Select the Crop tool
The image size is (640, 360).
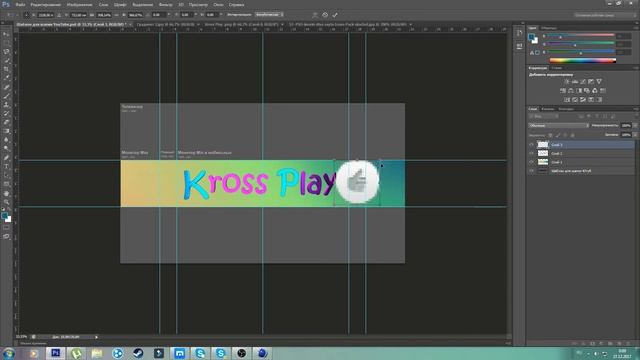point(6,69)
